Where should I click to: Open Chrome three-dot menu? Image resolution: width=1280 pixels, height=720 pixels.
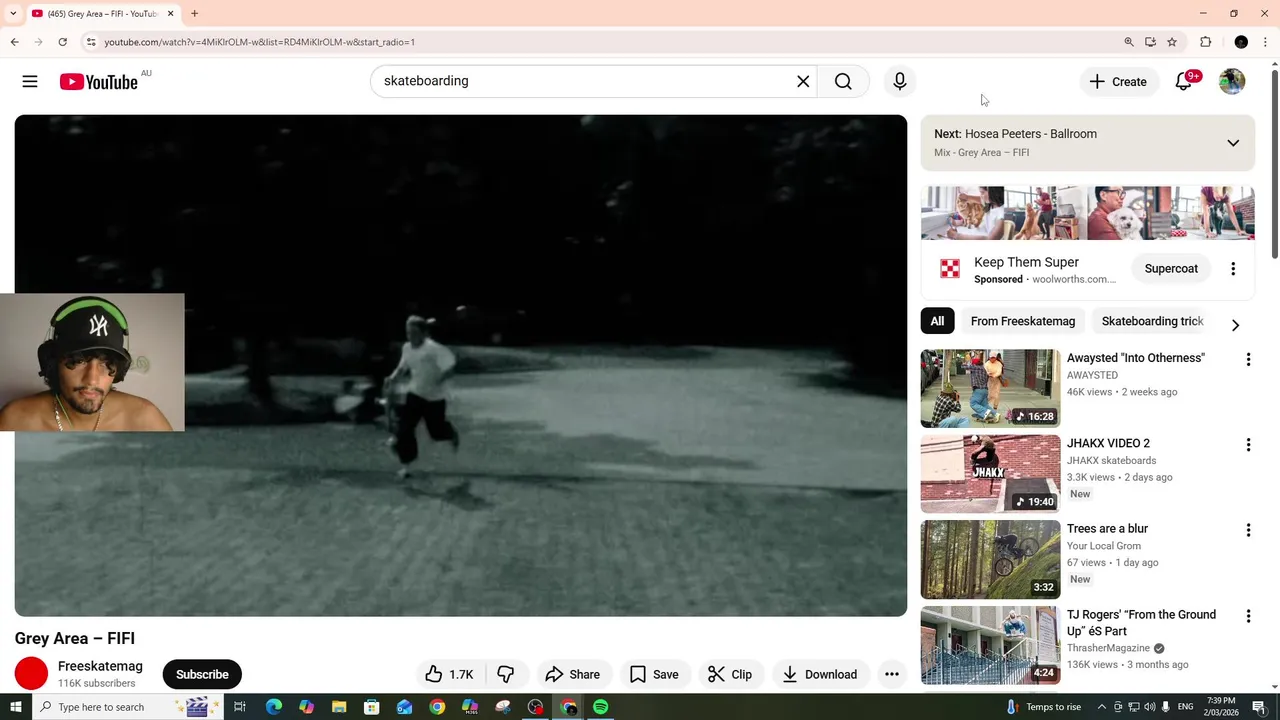[x=1265, y=42]
